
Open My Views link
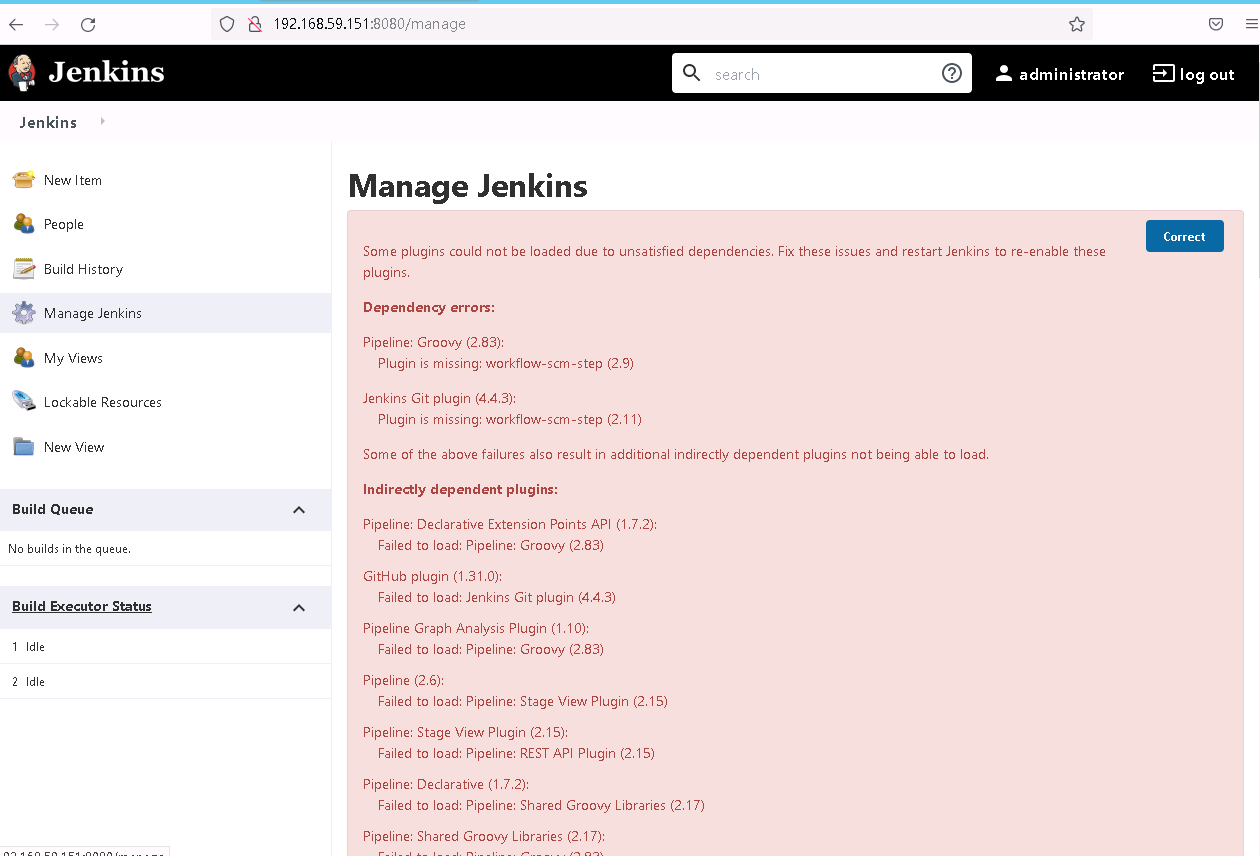[x=73, y=358]
